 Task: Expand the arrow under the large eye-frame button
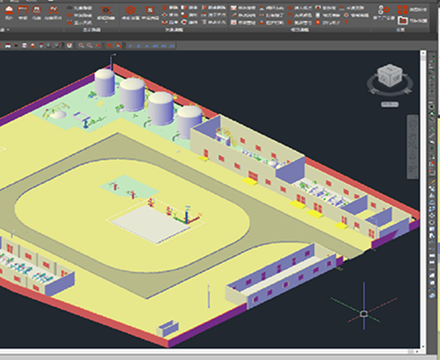(106, 23)
